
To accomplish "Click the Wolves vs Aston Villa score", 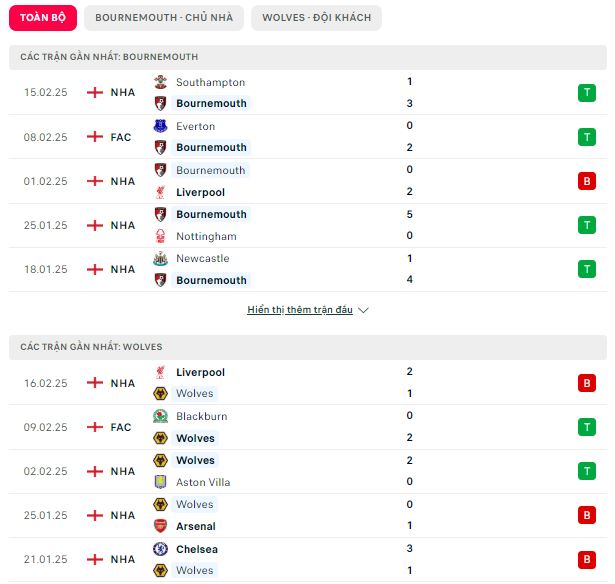I will 409,471.
